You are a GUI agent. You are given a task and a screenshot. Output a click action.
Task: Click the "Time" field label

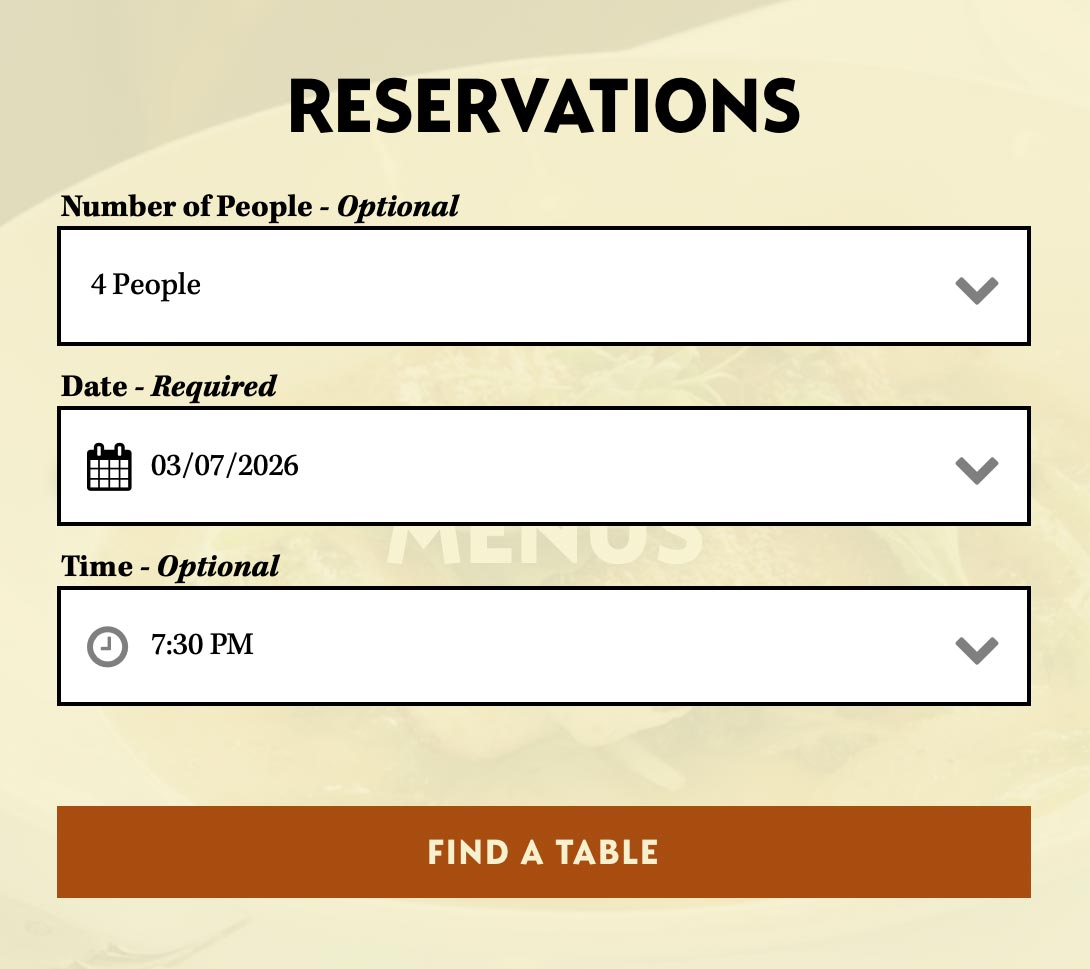tap(96, 566)
